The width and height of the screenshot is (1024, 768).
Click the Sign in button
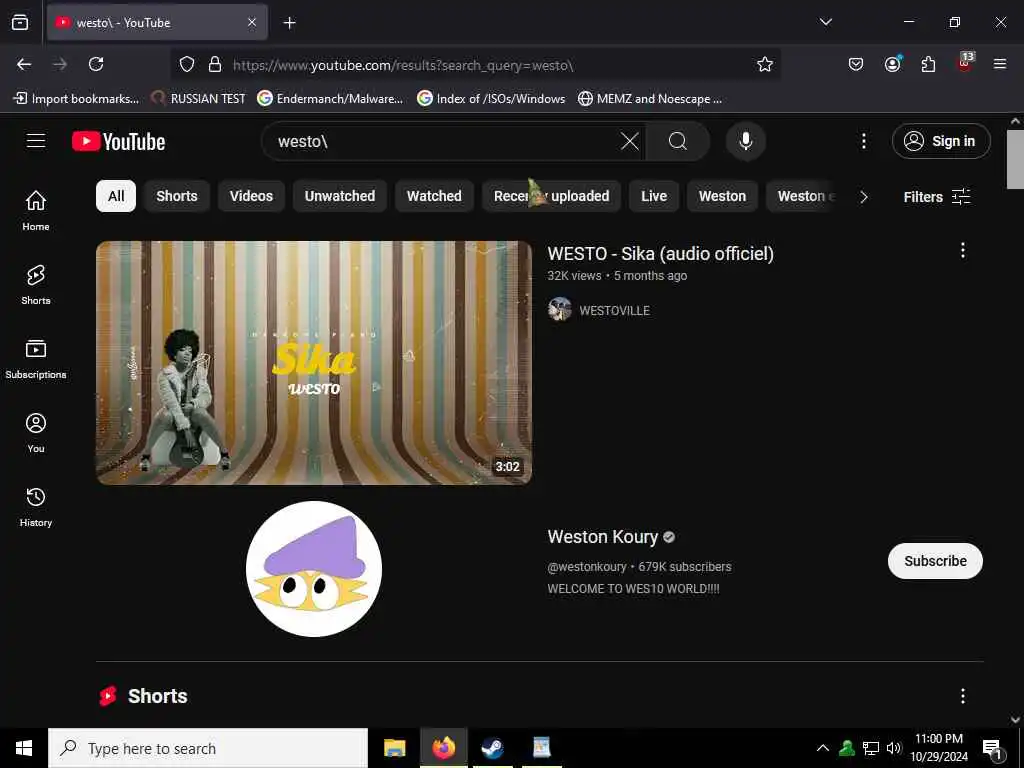(x=941, y=141)
